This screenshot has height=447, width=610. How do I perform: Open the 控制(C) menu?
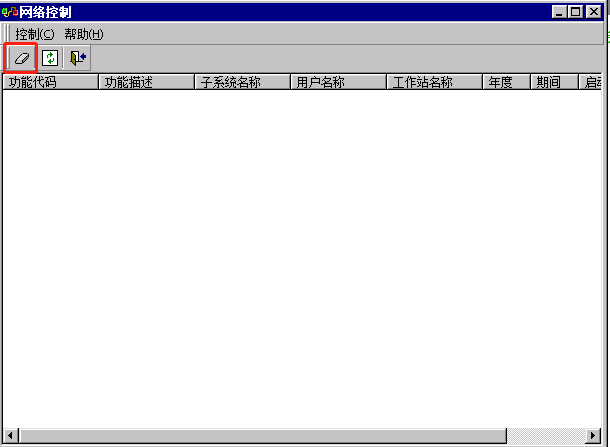(35, 34)
